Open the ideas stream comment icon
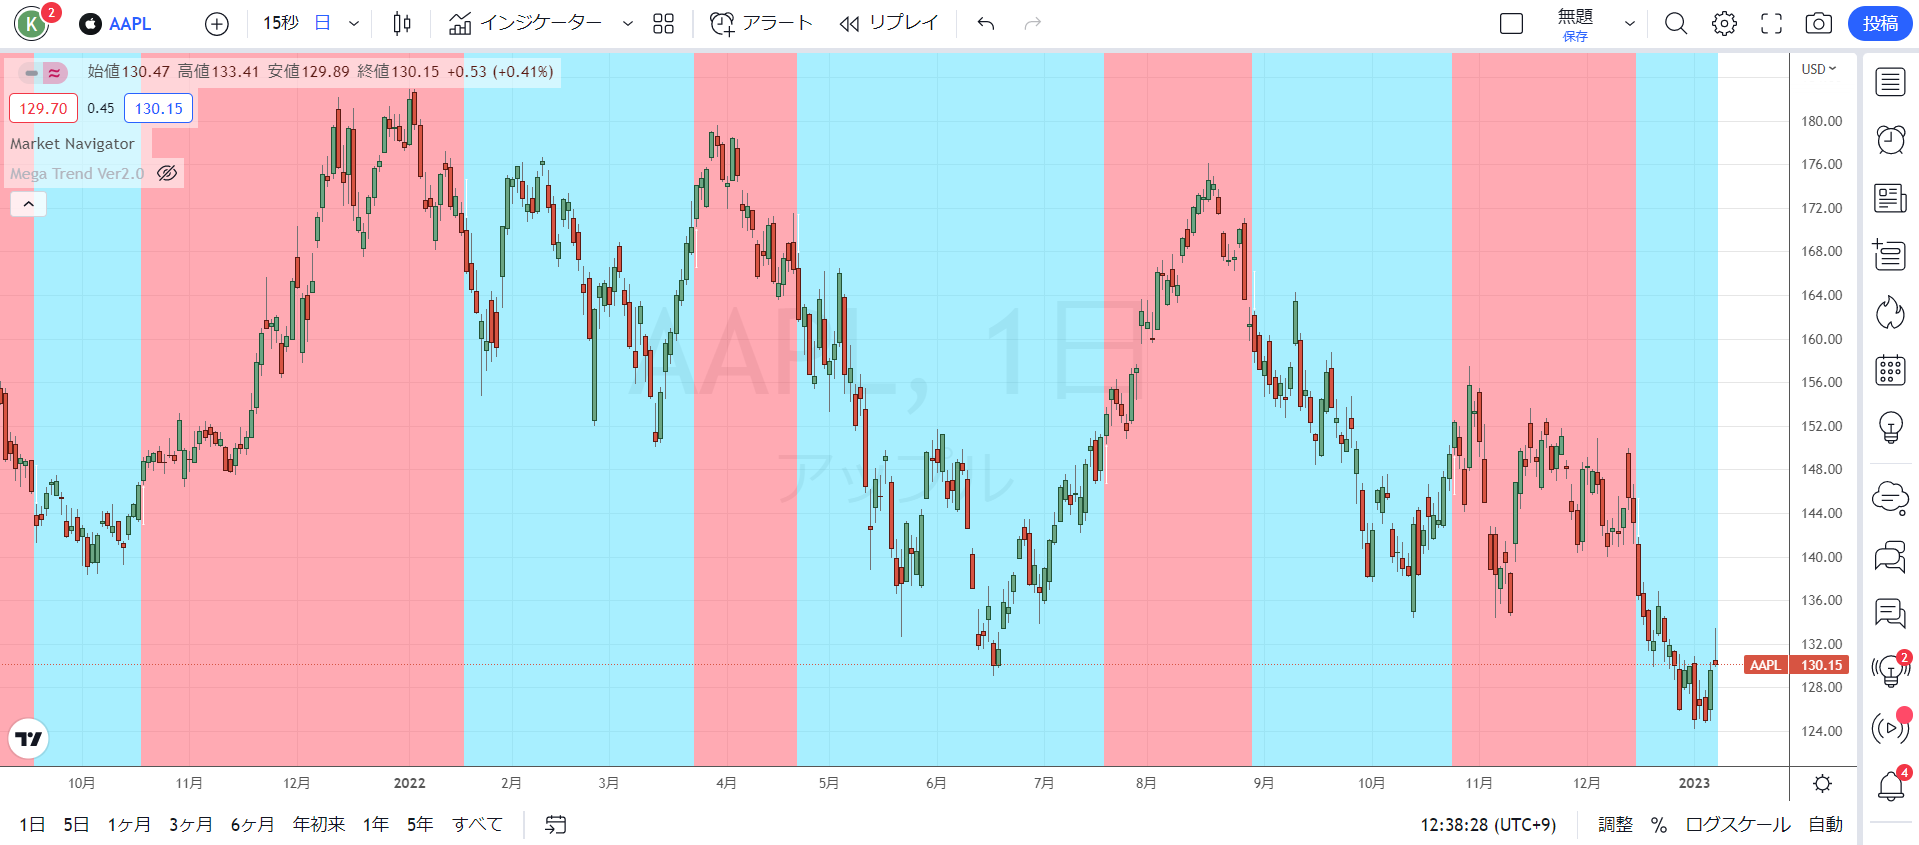This screenshot has height=845, width=1919. (x=1890, y=612)
